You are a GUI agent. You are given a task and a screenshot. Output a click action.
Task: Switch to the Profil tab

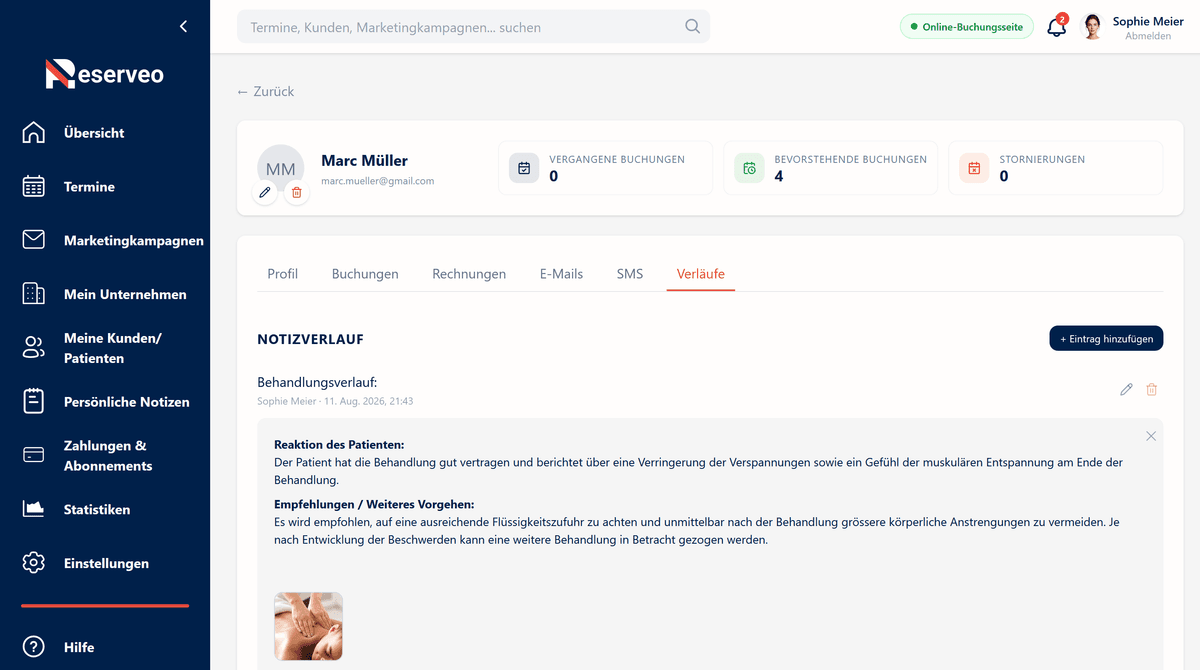click(x=283, y=274)
